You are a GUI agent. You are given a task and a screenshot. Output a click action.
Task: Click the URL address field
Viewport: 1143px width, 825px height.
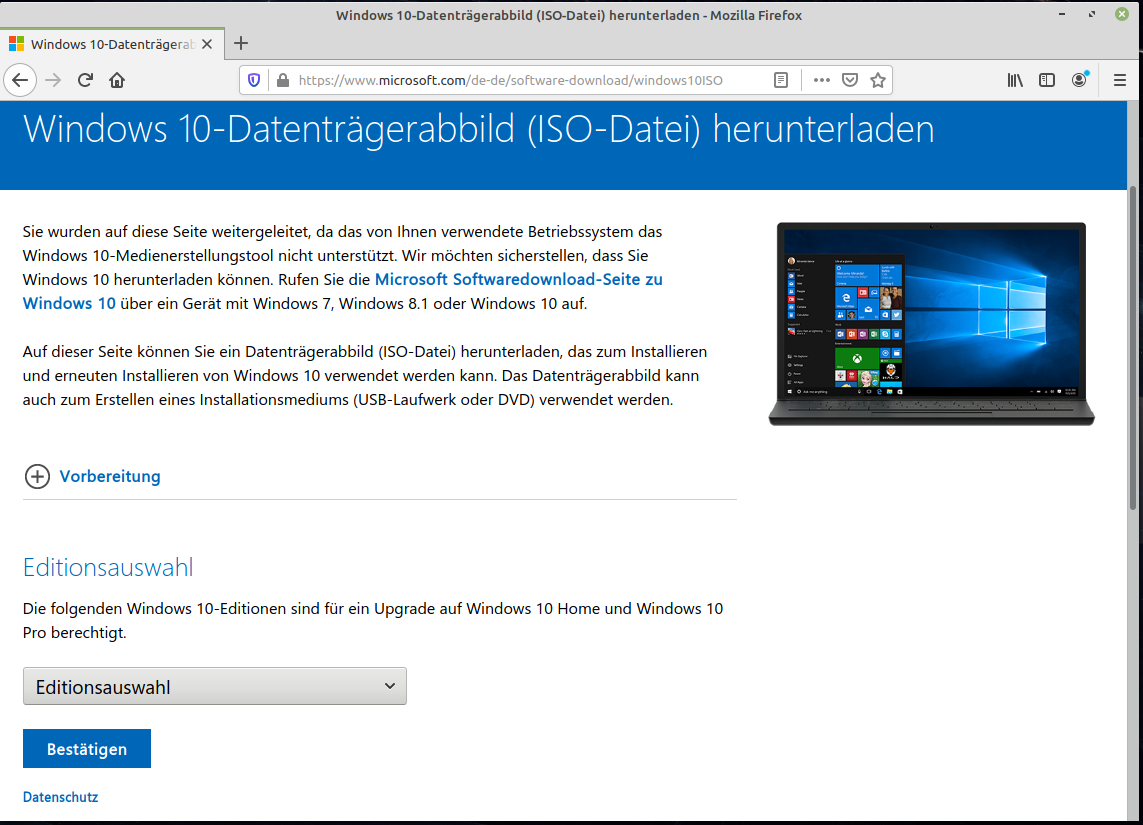point(510,80)
